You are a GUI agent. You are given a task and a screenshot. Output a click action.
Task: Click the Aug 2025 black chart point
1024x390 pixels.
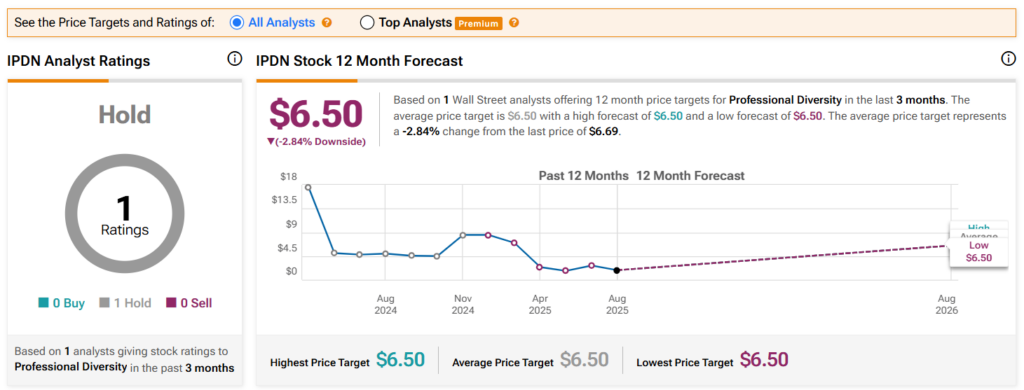pyautogui.click(x=616, y=270)
